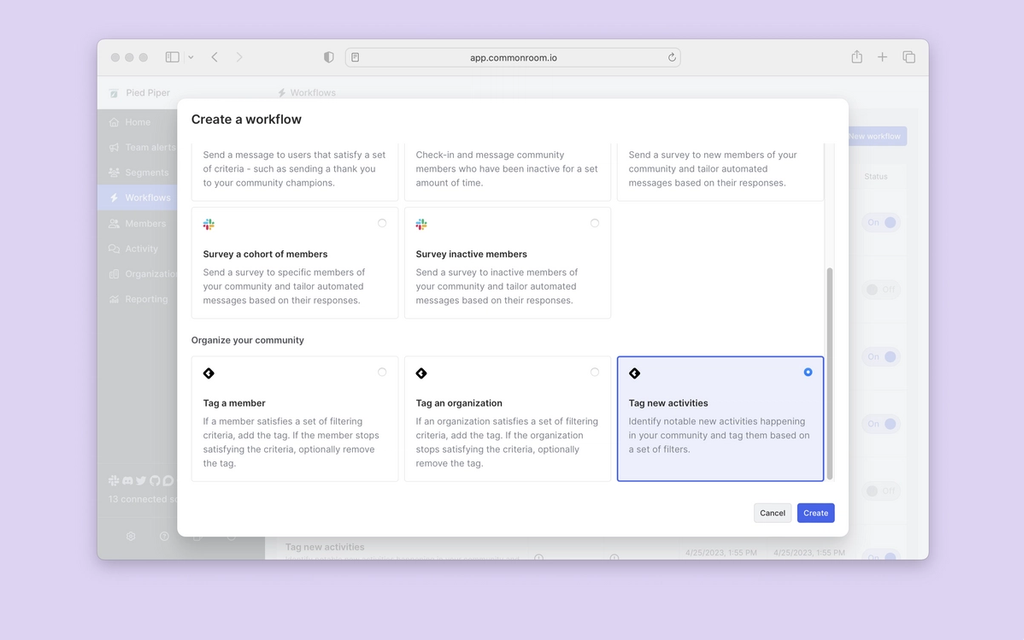Viewport: 1024px width, 640px height.
Task: Click the GitHub integration icon
Action: click(155, 481)
